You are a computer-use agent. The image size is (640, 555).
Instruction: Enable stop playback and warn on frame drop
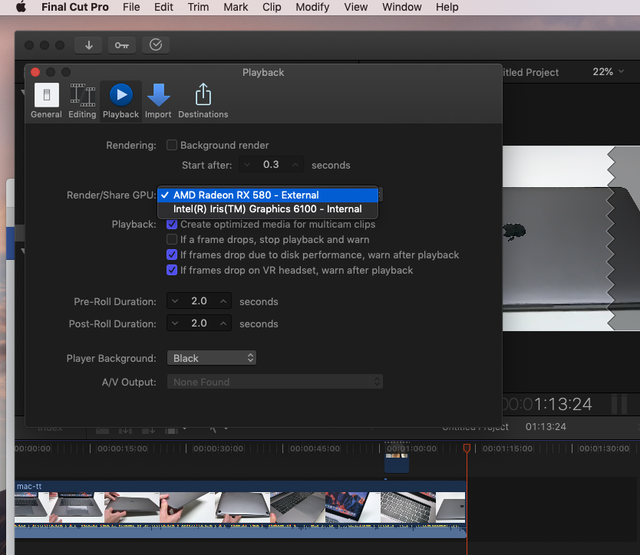(x=172, y=239)
